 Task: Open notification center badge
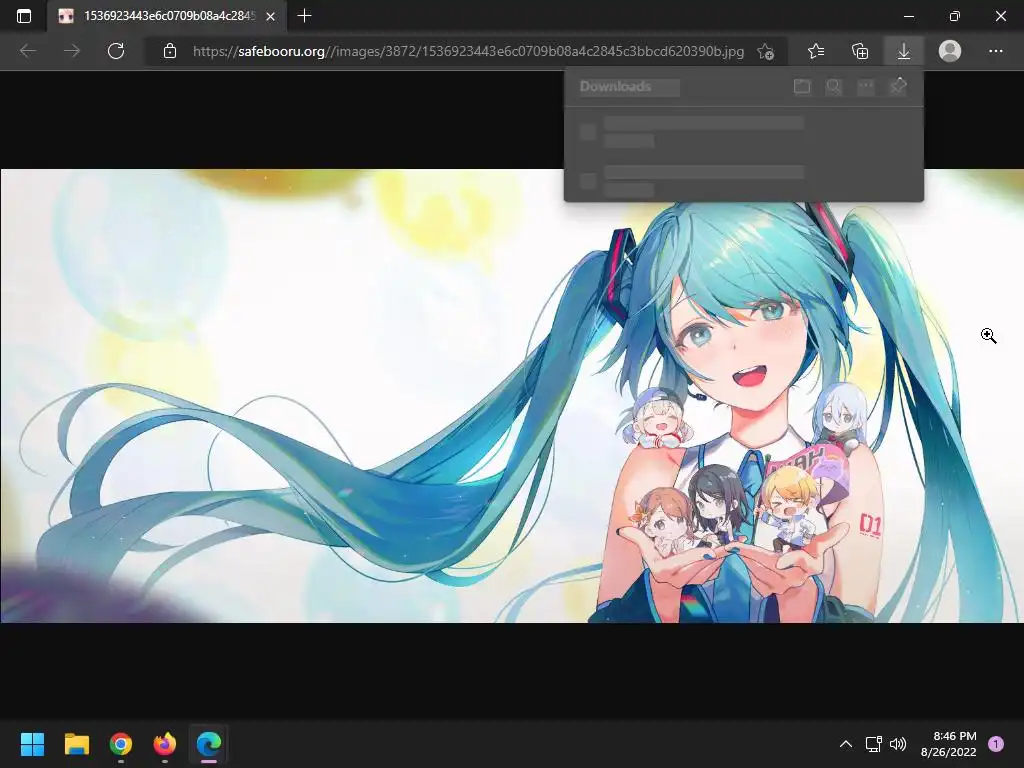[996, 743]
